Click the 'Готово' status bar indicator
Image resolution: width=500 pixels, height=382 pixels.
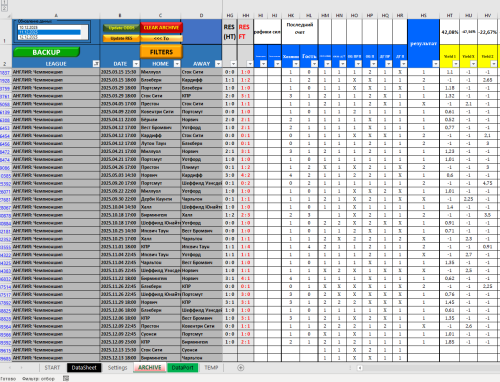(8, 379)
